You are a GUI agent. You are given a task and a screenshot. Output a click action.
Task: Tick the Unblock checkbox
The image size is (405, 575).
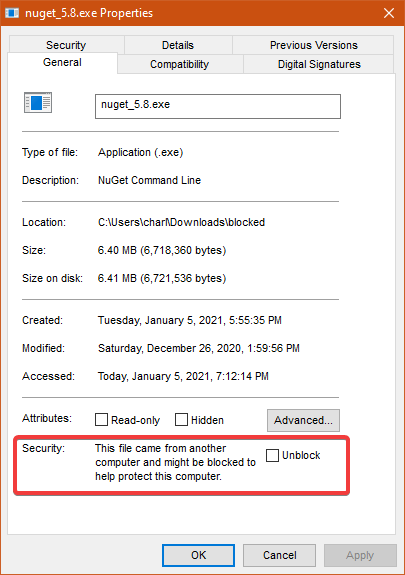point(272,455)
